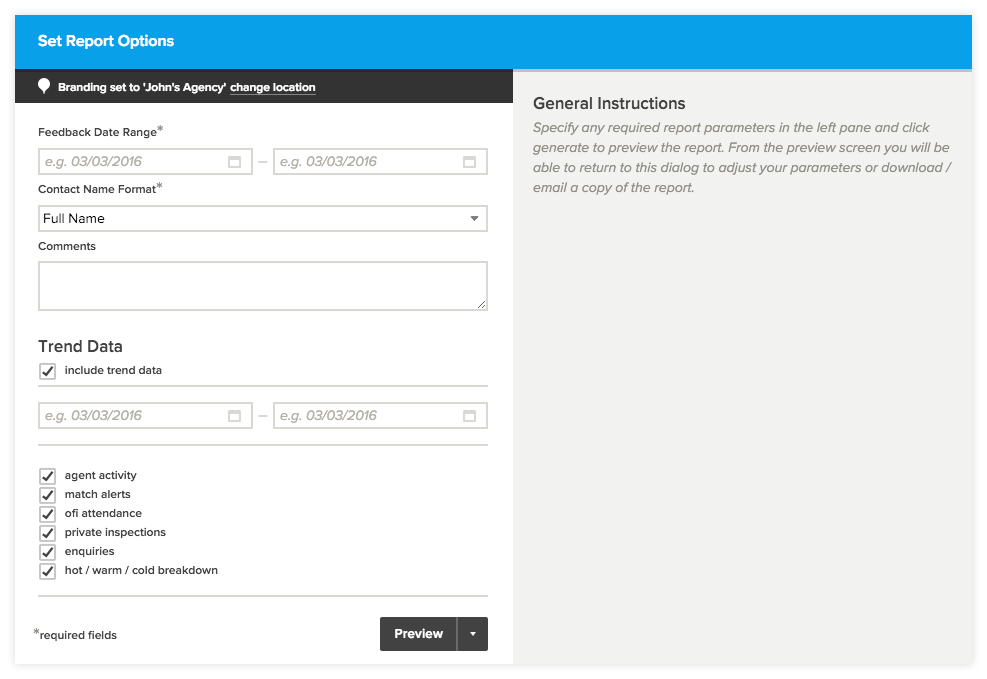Open calendar for Trend Data start date
The image size is (987, 679).
234,416
